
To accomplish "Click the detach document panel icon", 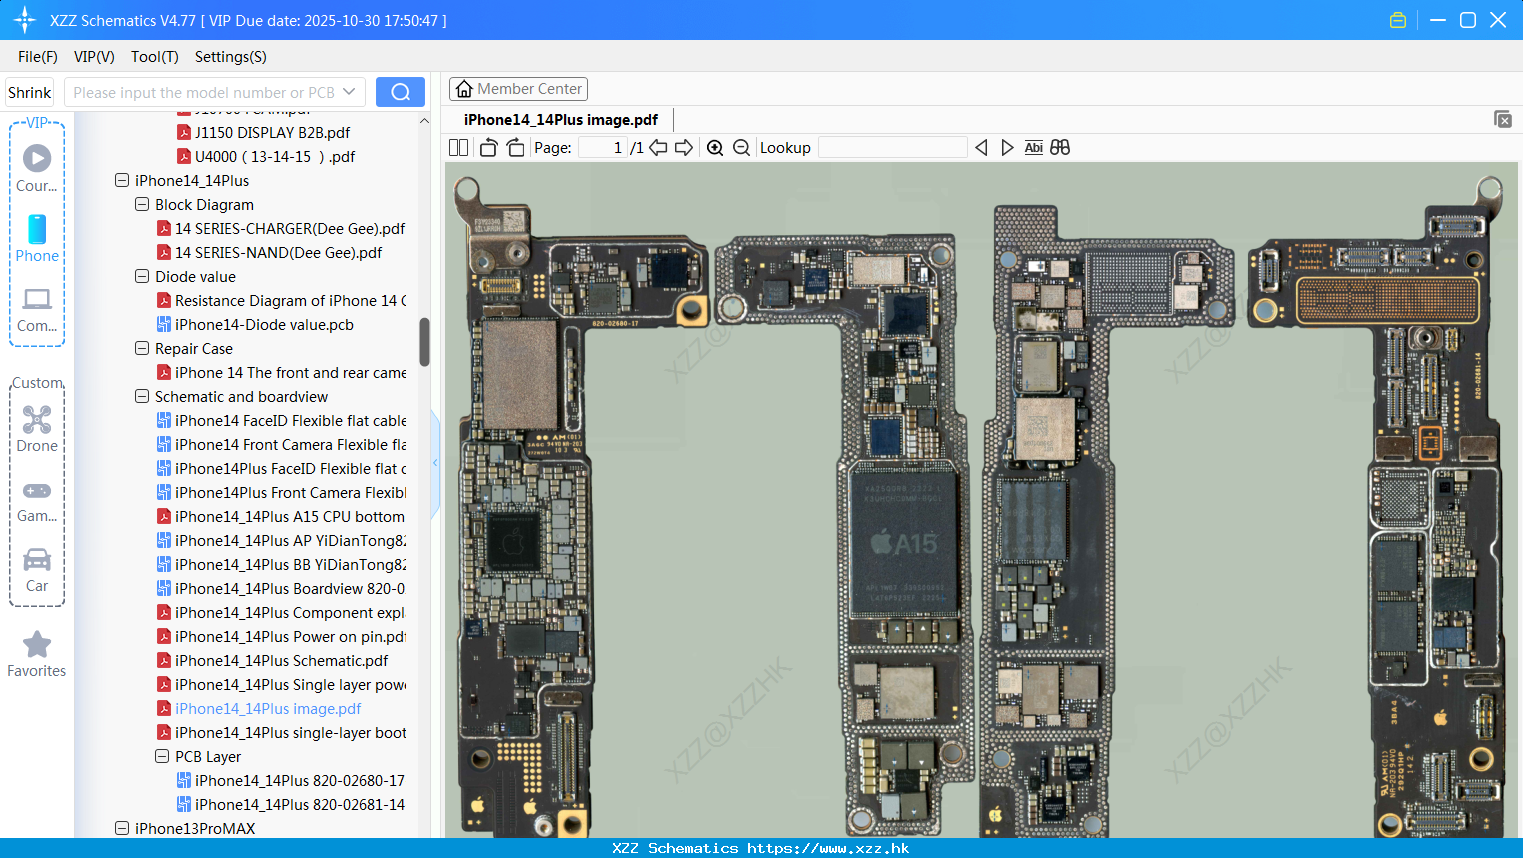I will click(x=1503, y=119).
